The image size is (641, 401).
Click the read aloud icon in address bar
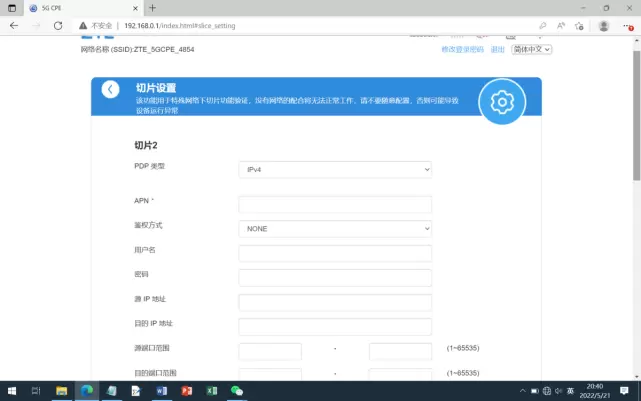(x=562, y=25)
